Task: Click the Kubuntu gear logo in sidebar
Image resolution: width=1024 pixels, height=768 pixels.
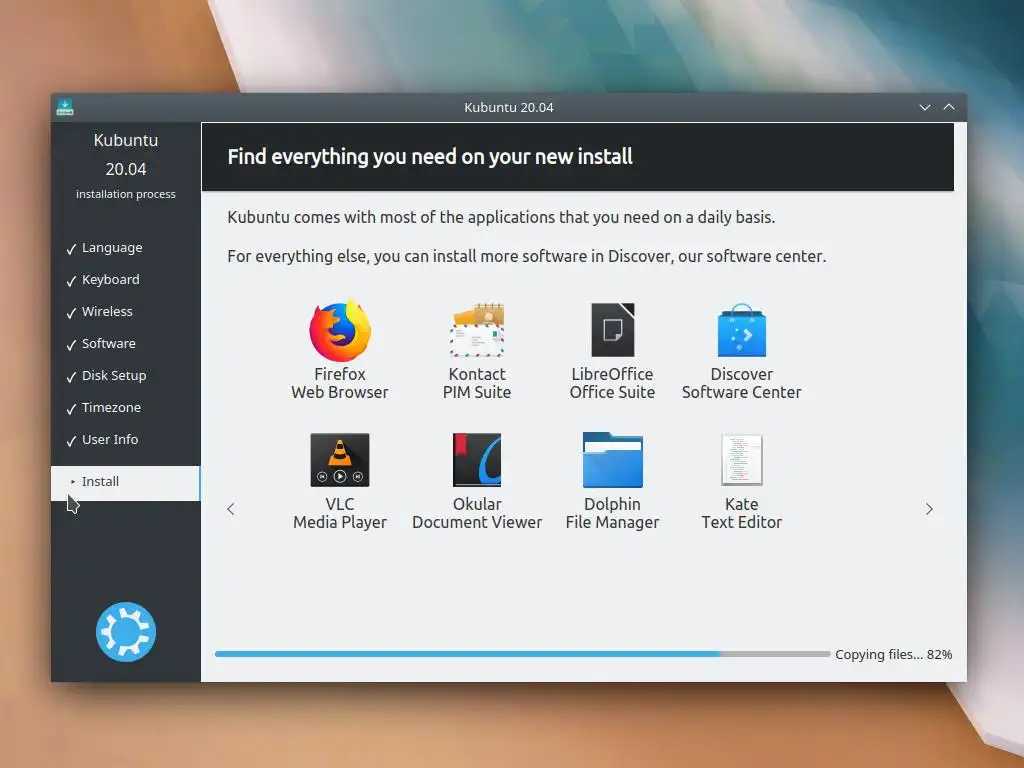Action: pos(125,632)
